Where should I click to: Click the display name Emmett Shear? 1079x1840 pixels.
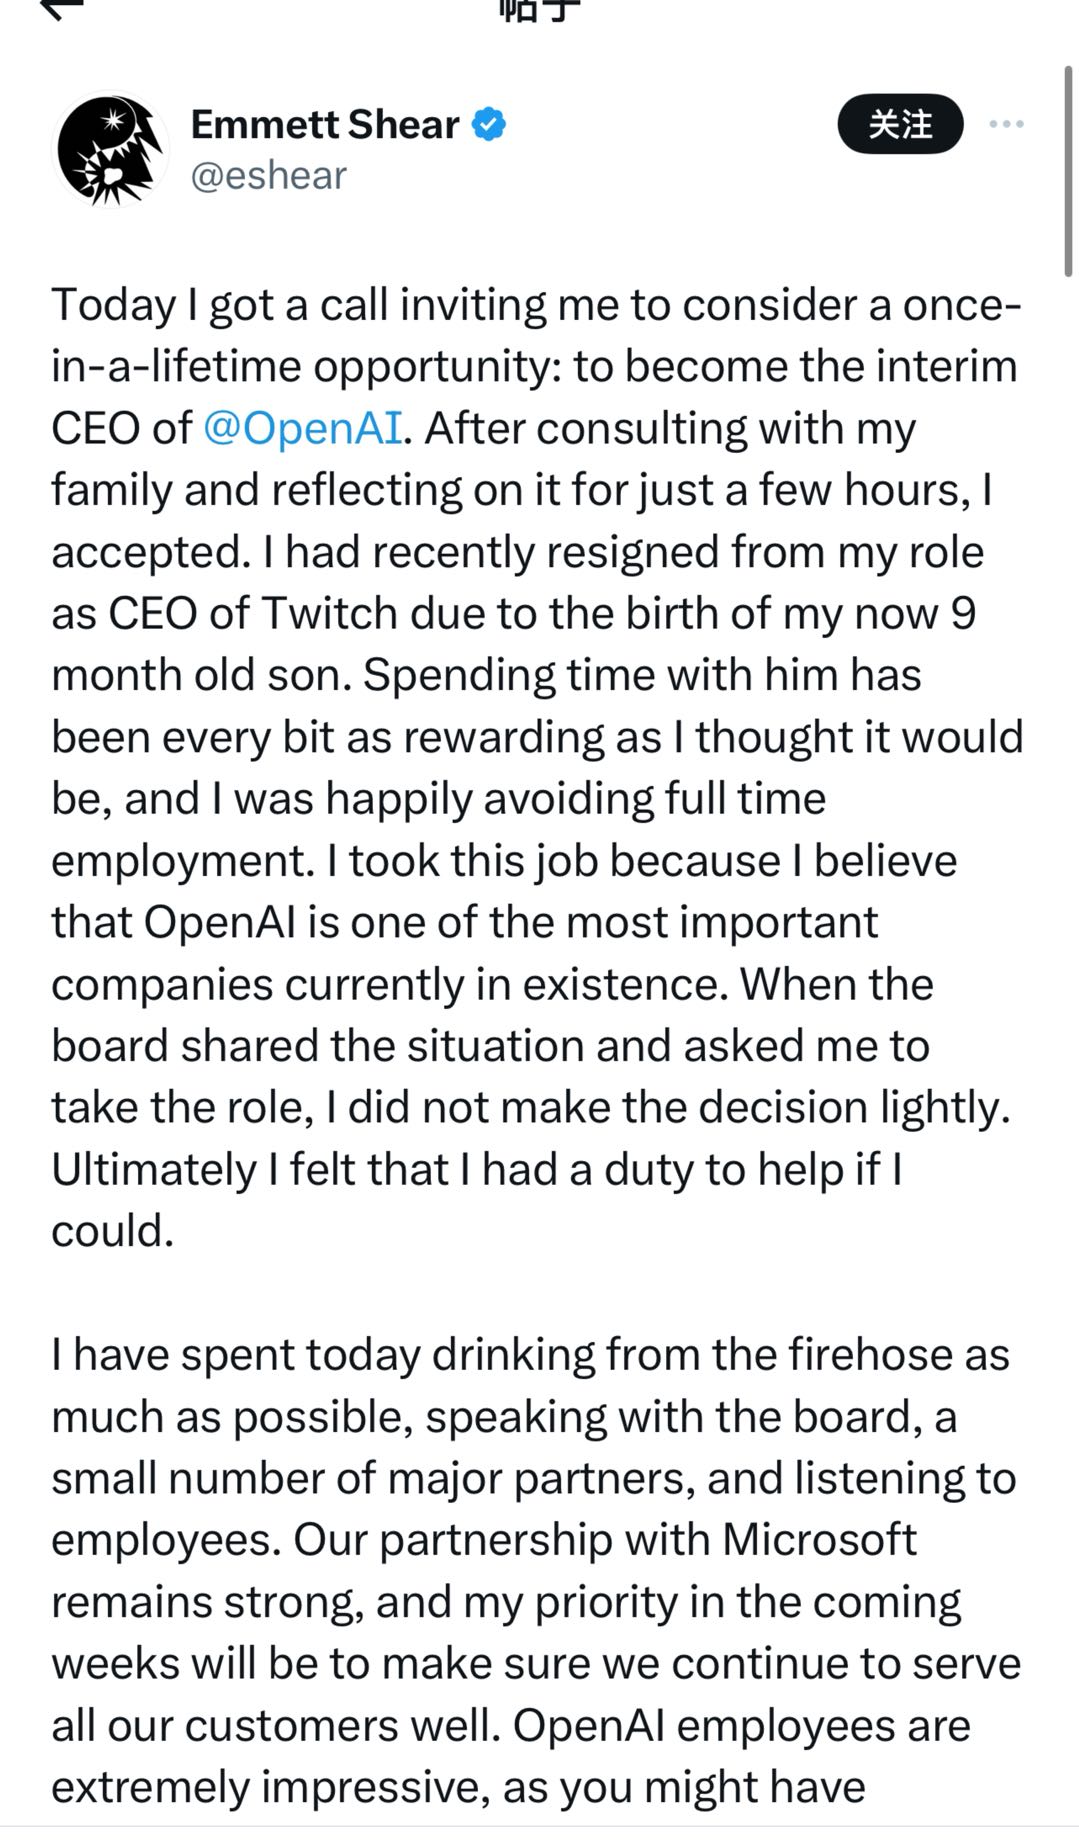(325, 125)
